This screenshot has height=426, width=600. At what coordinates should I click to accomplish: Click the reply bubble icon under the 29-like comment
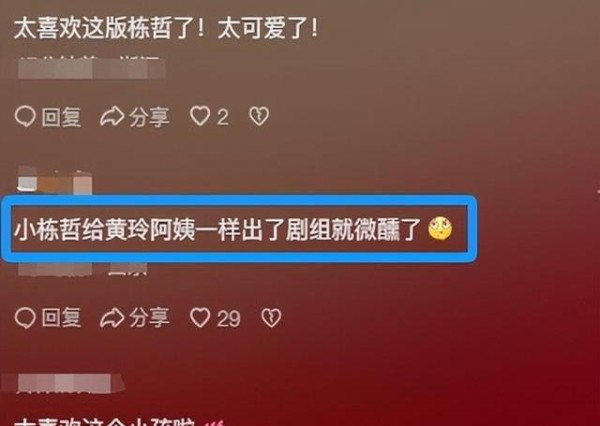click(25, 318)
